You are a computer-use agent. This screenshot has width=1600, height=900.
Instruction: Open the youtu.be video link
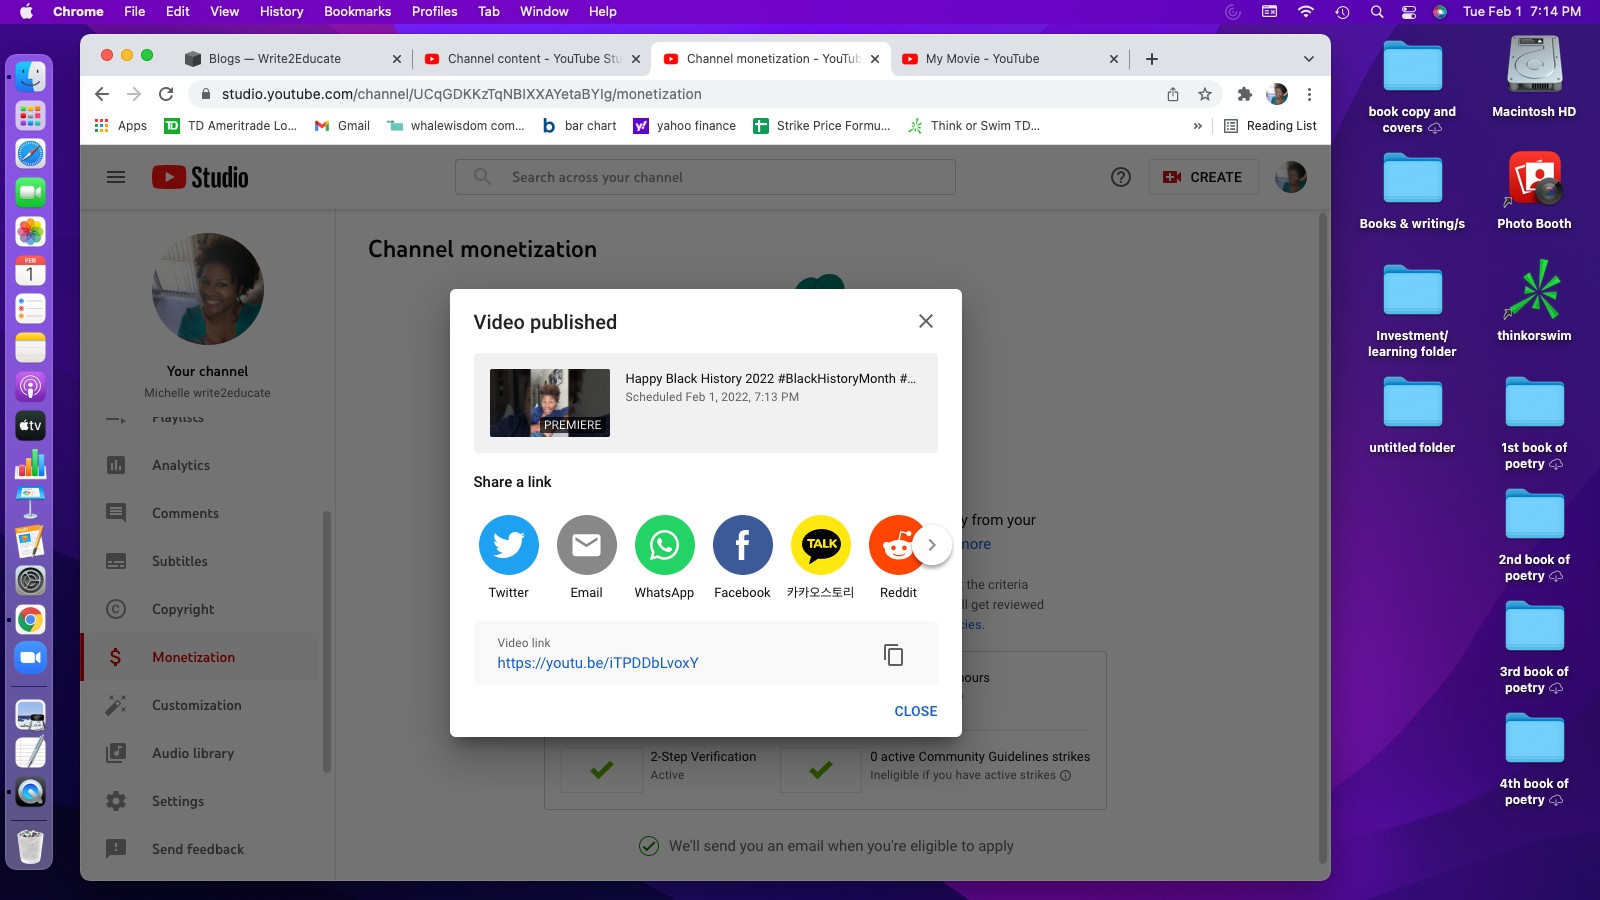[x=598, y=663]
